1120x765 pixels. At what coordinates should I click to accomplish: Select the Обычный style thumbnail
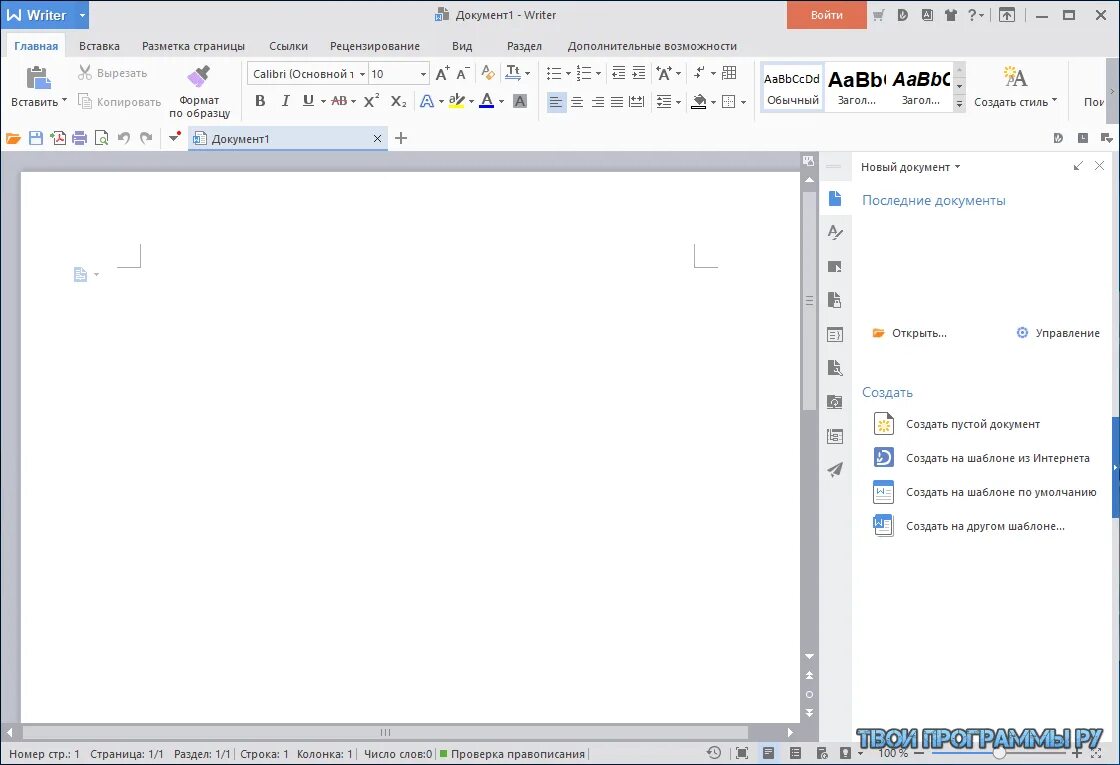tap(792, 87)
